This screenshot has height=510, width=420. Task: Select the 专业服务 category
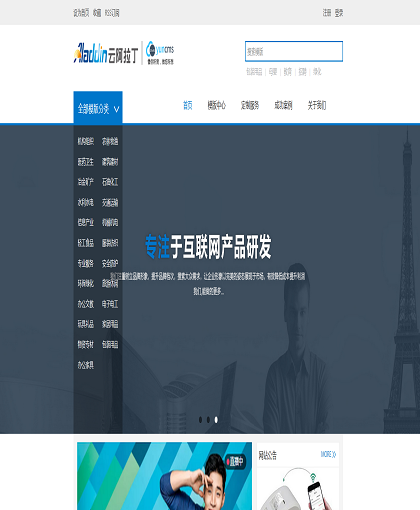[x=86, y=264]
